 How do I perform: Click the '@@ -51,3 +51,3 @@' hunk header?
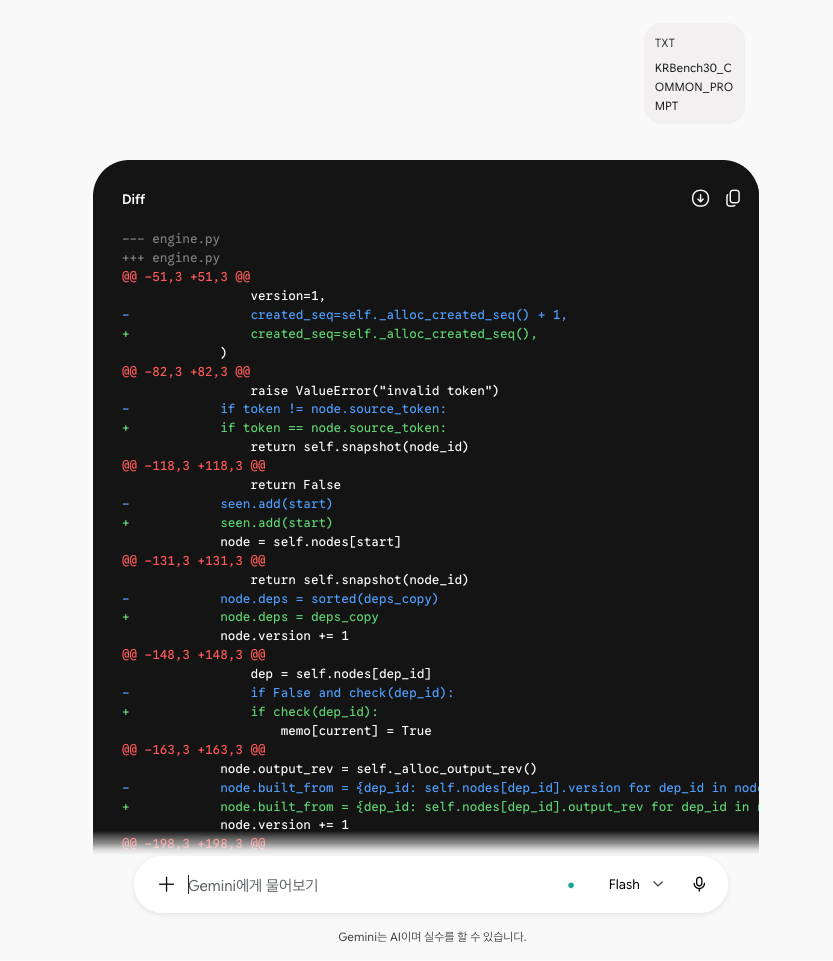click(186, 277)
